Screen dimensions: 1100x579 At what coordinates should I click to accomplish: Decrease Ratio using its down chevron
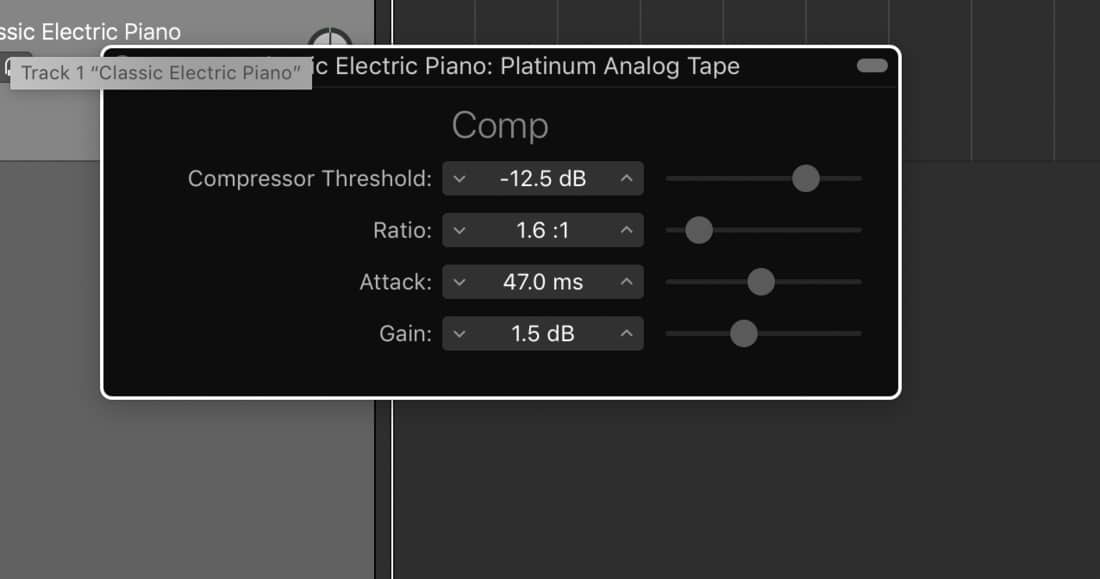click(460, 230)
